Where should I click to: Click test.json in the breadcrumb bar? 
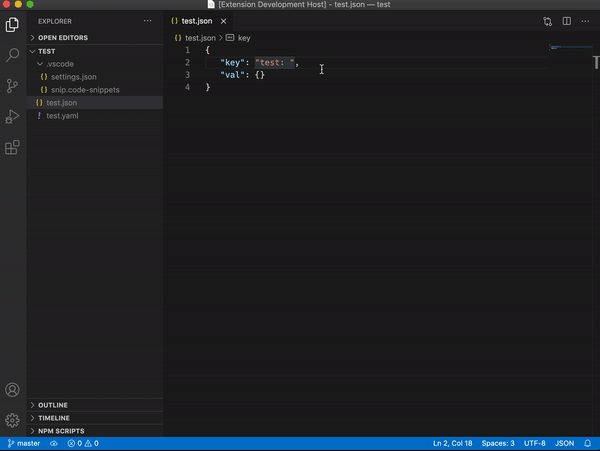(195, 38)
